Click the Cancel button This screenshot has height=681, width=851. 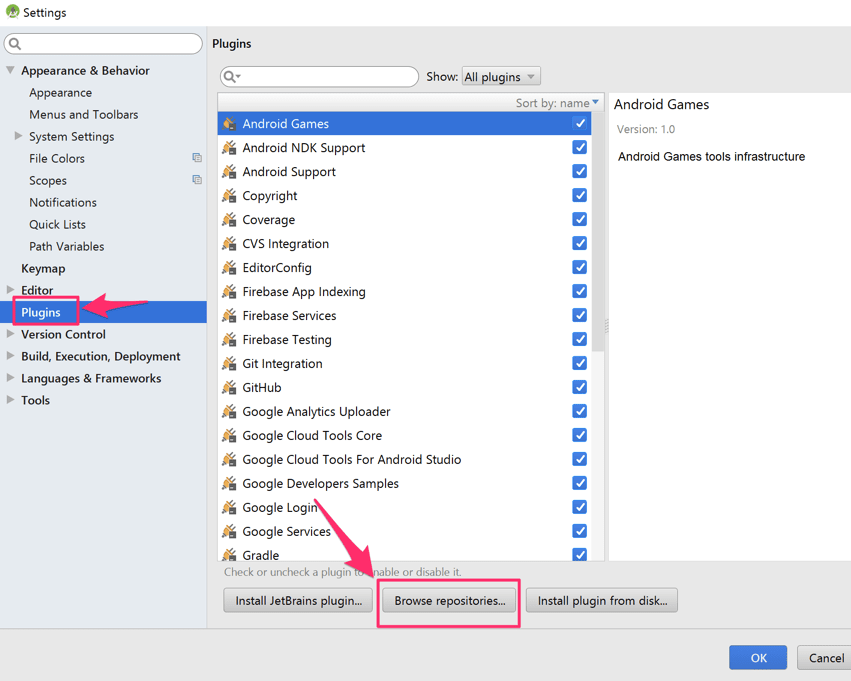pyautogui.click(x=824, y=658)
